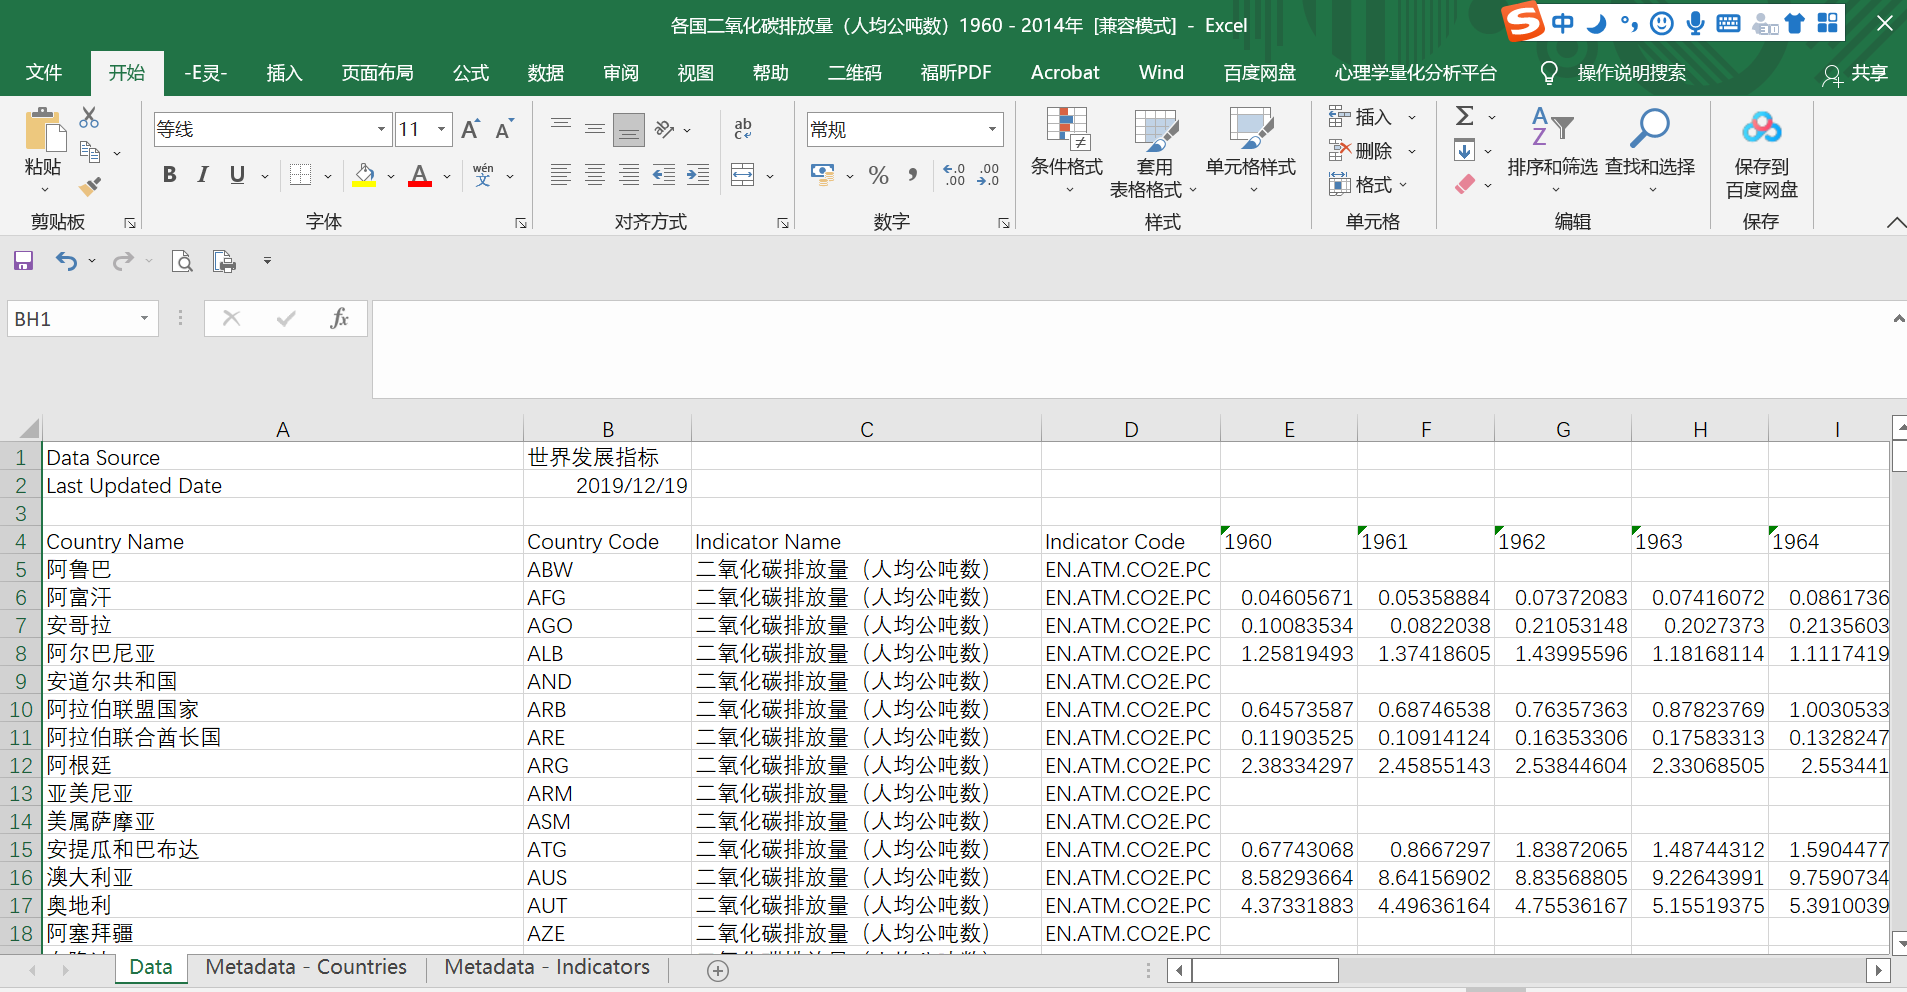Toggle Italic formatting
Viewport: 1907px width, 992px height.
pyautogui.click(x=203, y=175)
